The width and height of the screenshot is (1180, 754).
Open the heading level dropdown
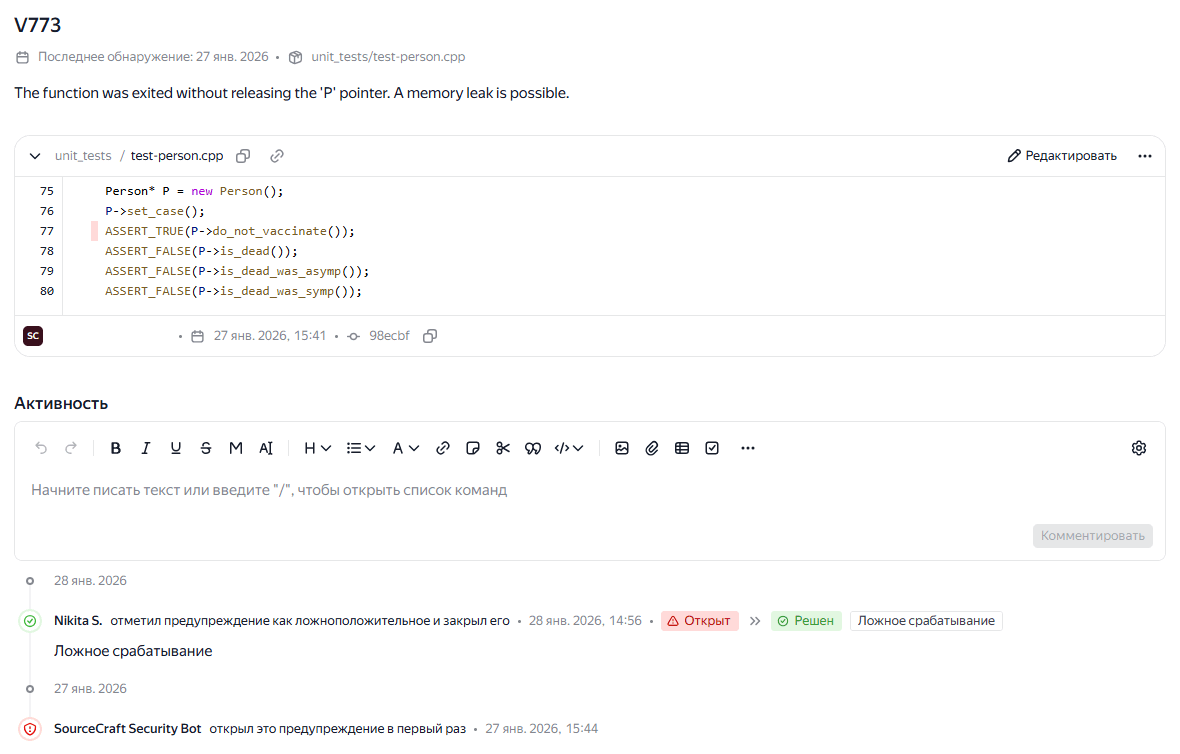point(317,448)
